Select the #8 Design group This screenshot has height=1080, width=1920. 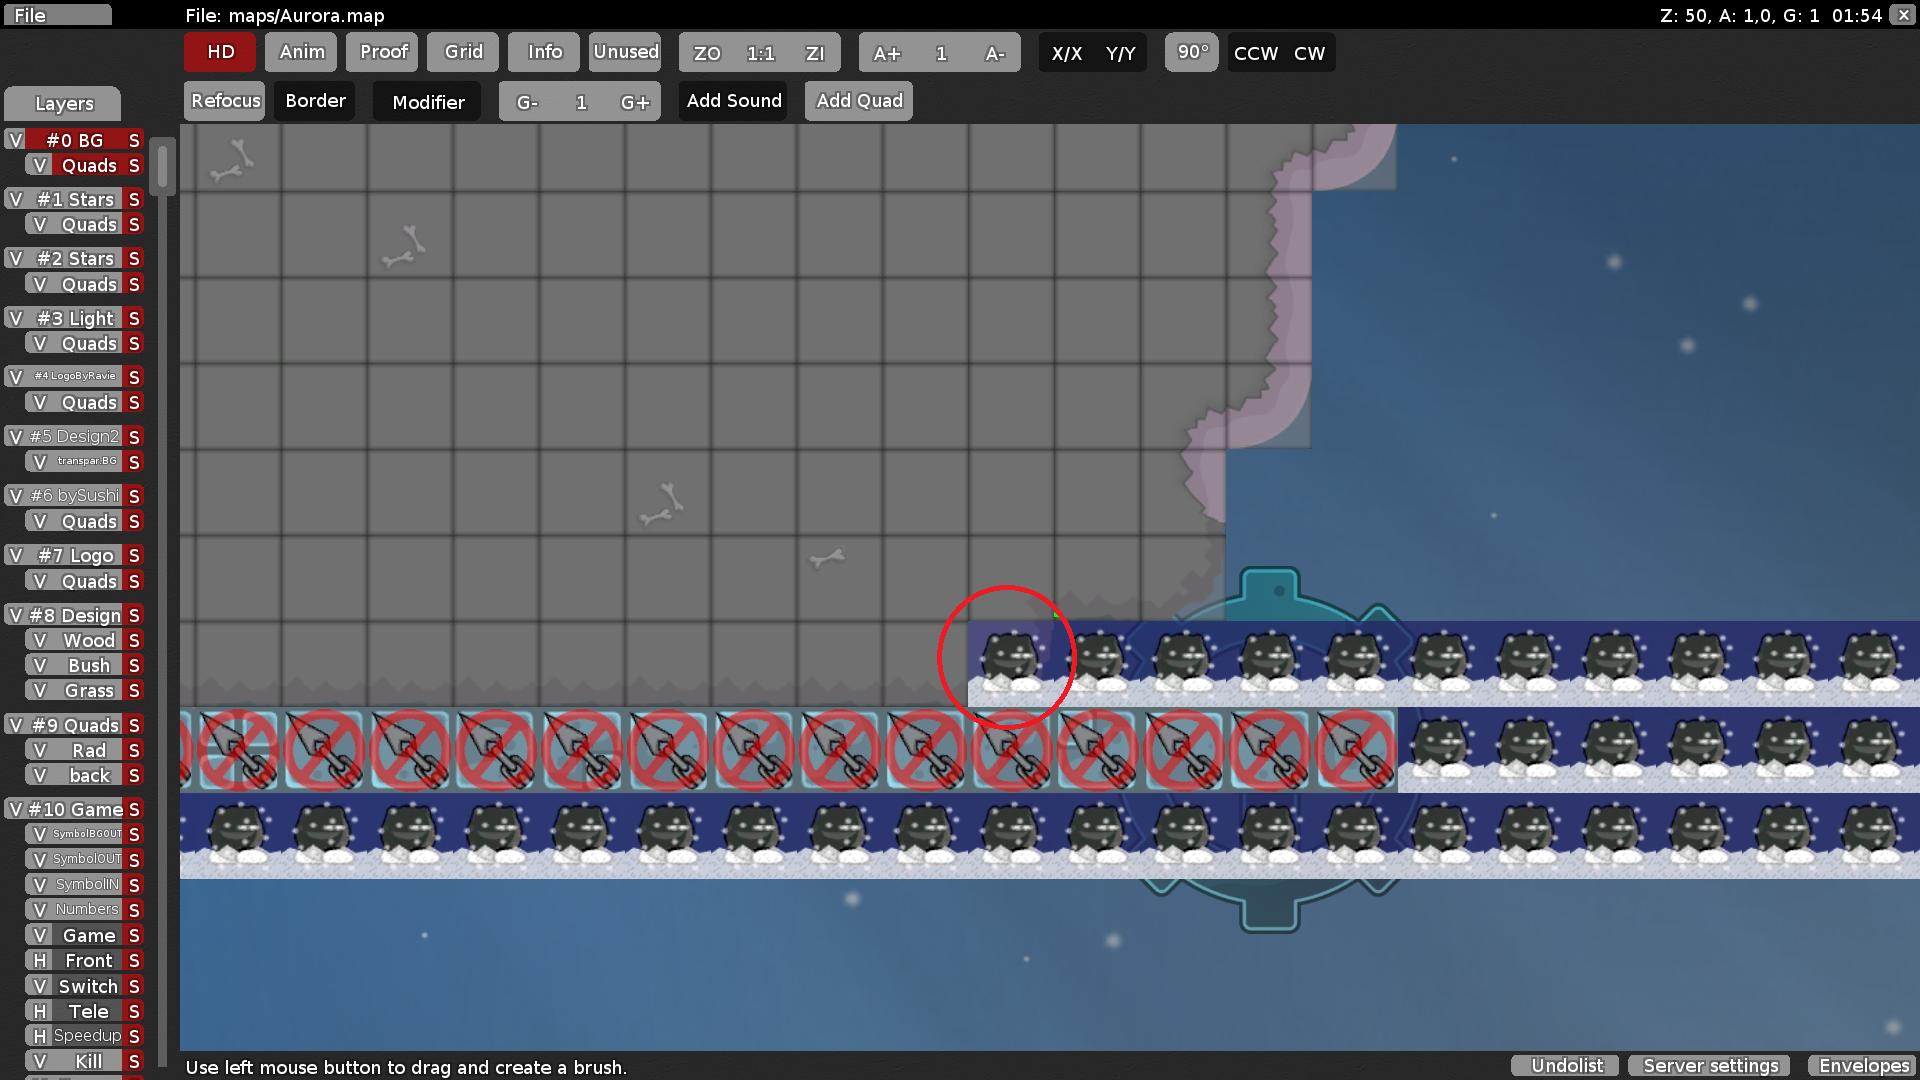tap(75, 615)
